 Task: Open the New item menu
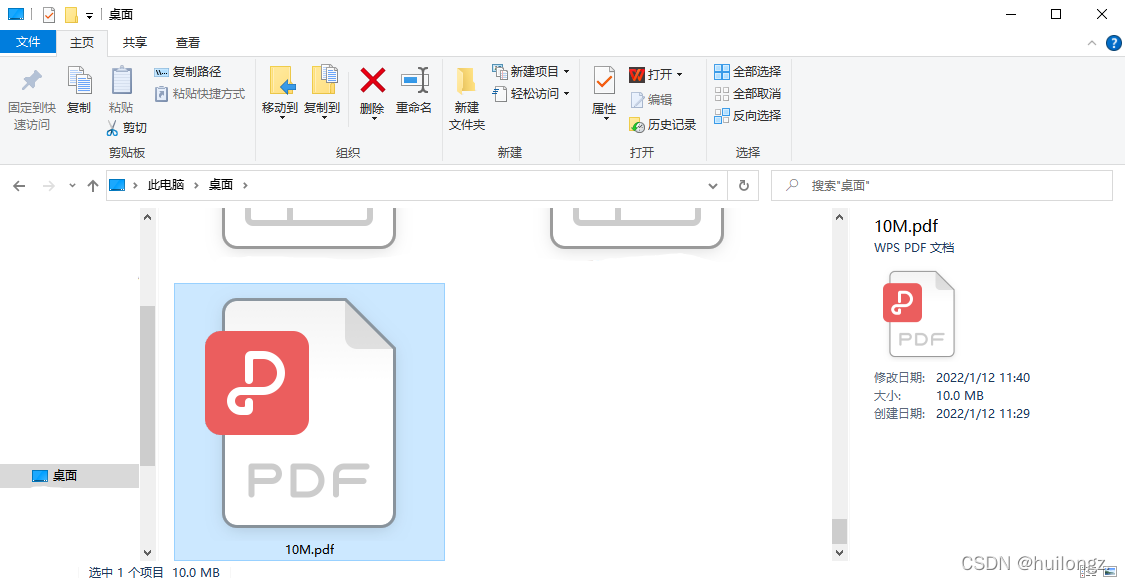pyautogui.click(x=531, y=72)
